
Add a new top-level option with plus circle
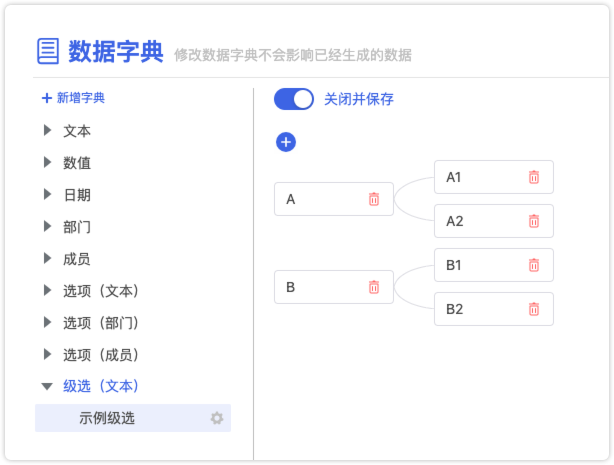point(286,142)
